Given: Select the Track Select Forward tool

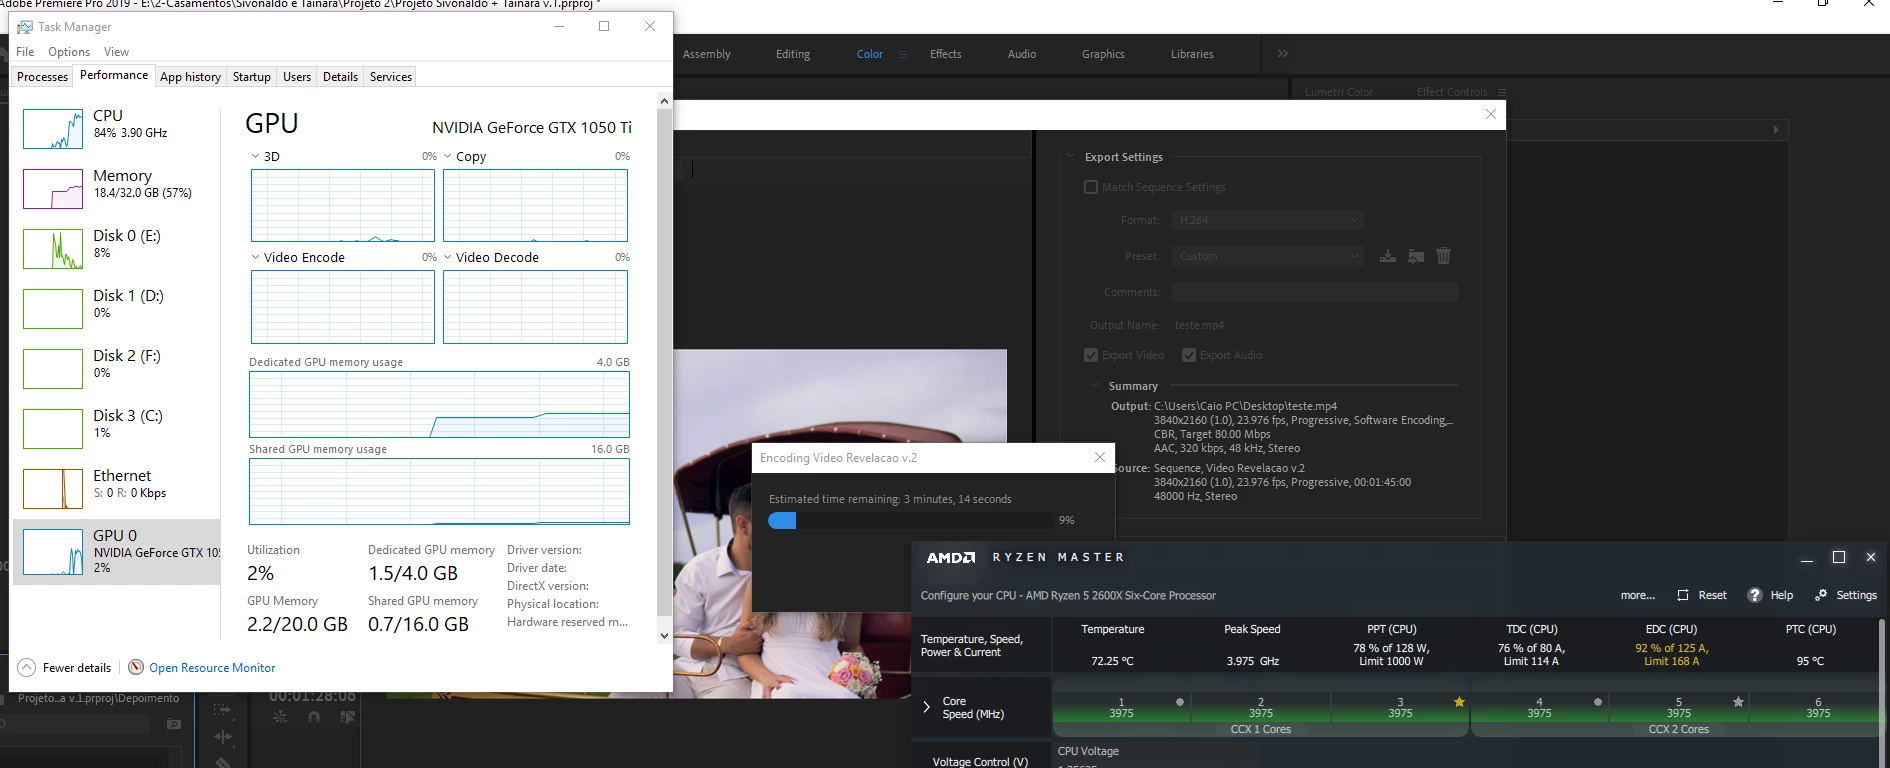Looking at the screenshot, I should [x=223, y=710].
